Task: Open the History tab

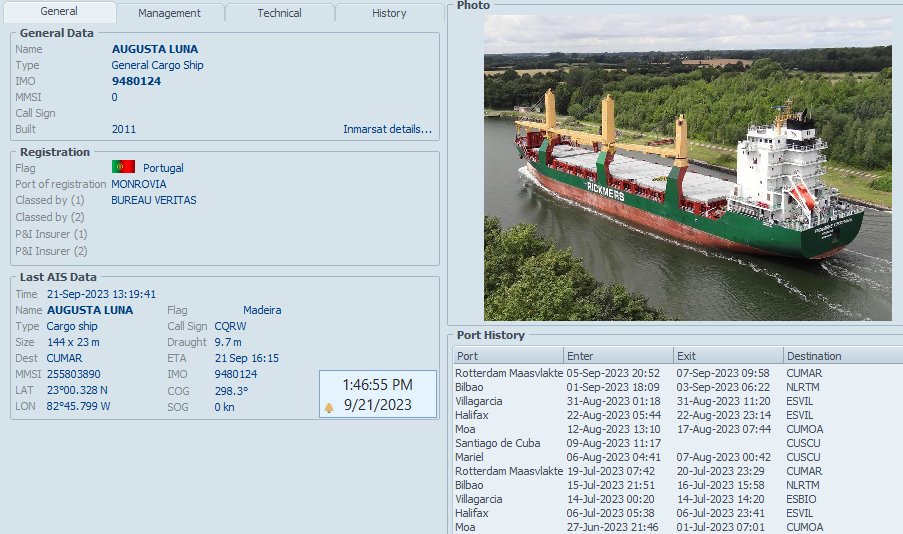Action: pos(389,13)
